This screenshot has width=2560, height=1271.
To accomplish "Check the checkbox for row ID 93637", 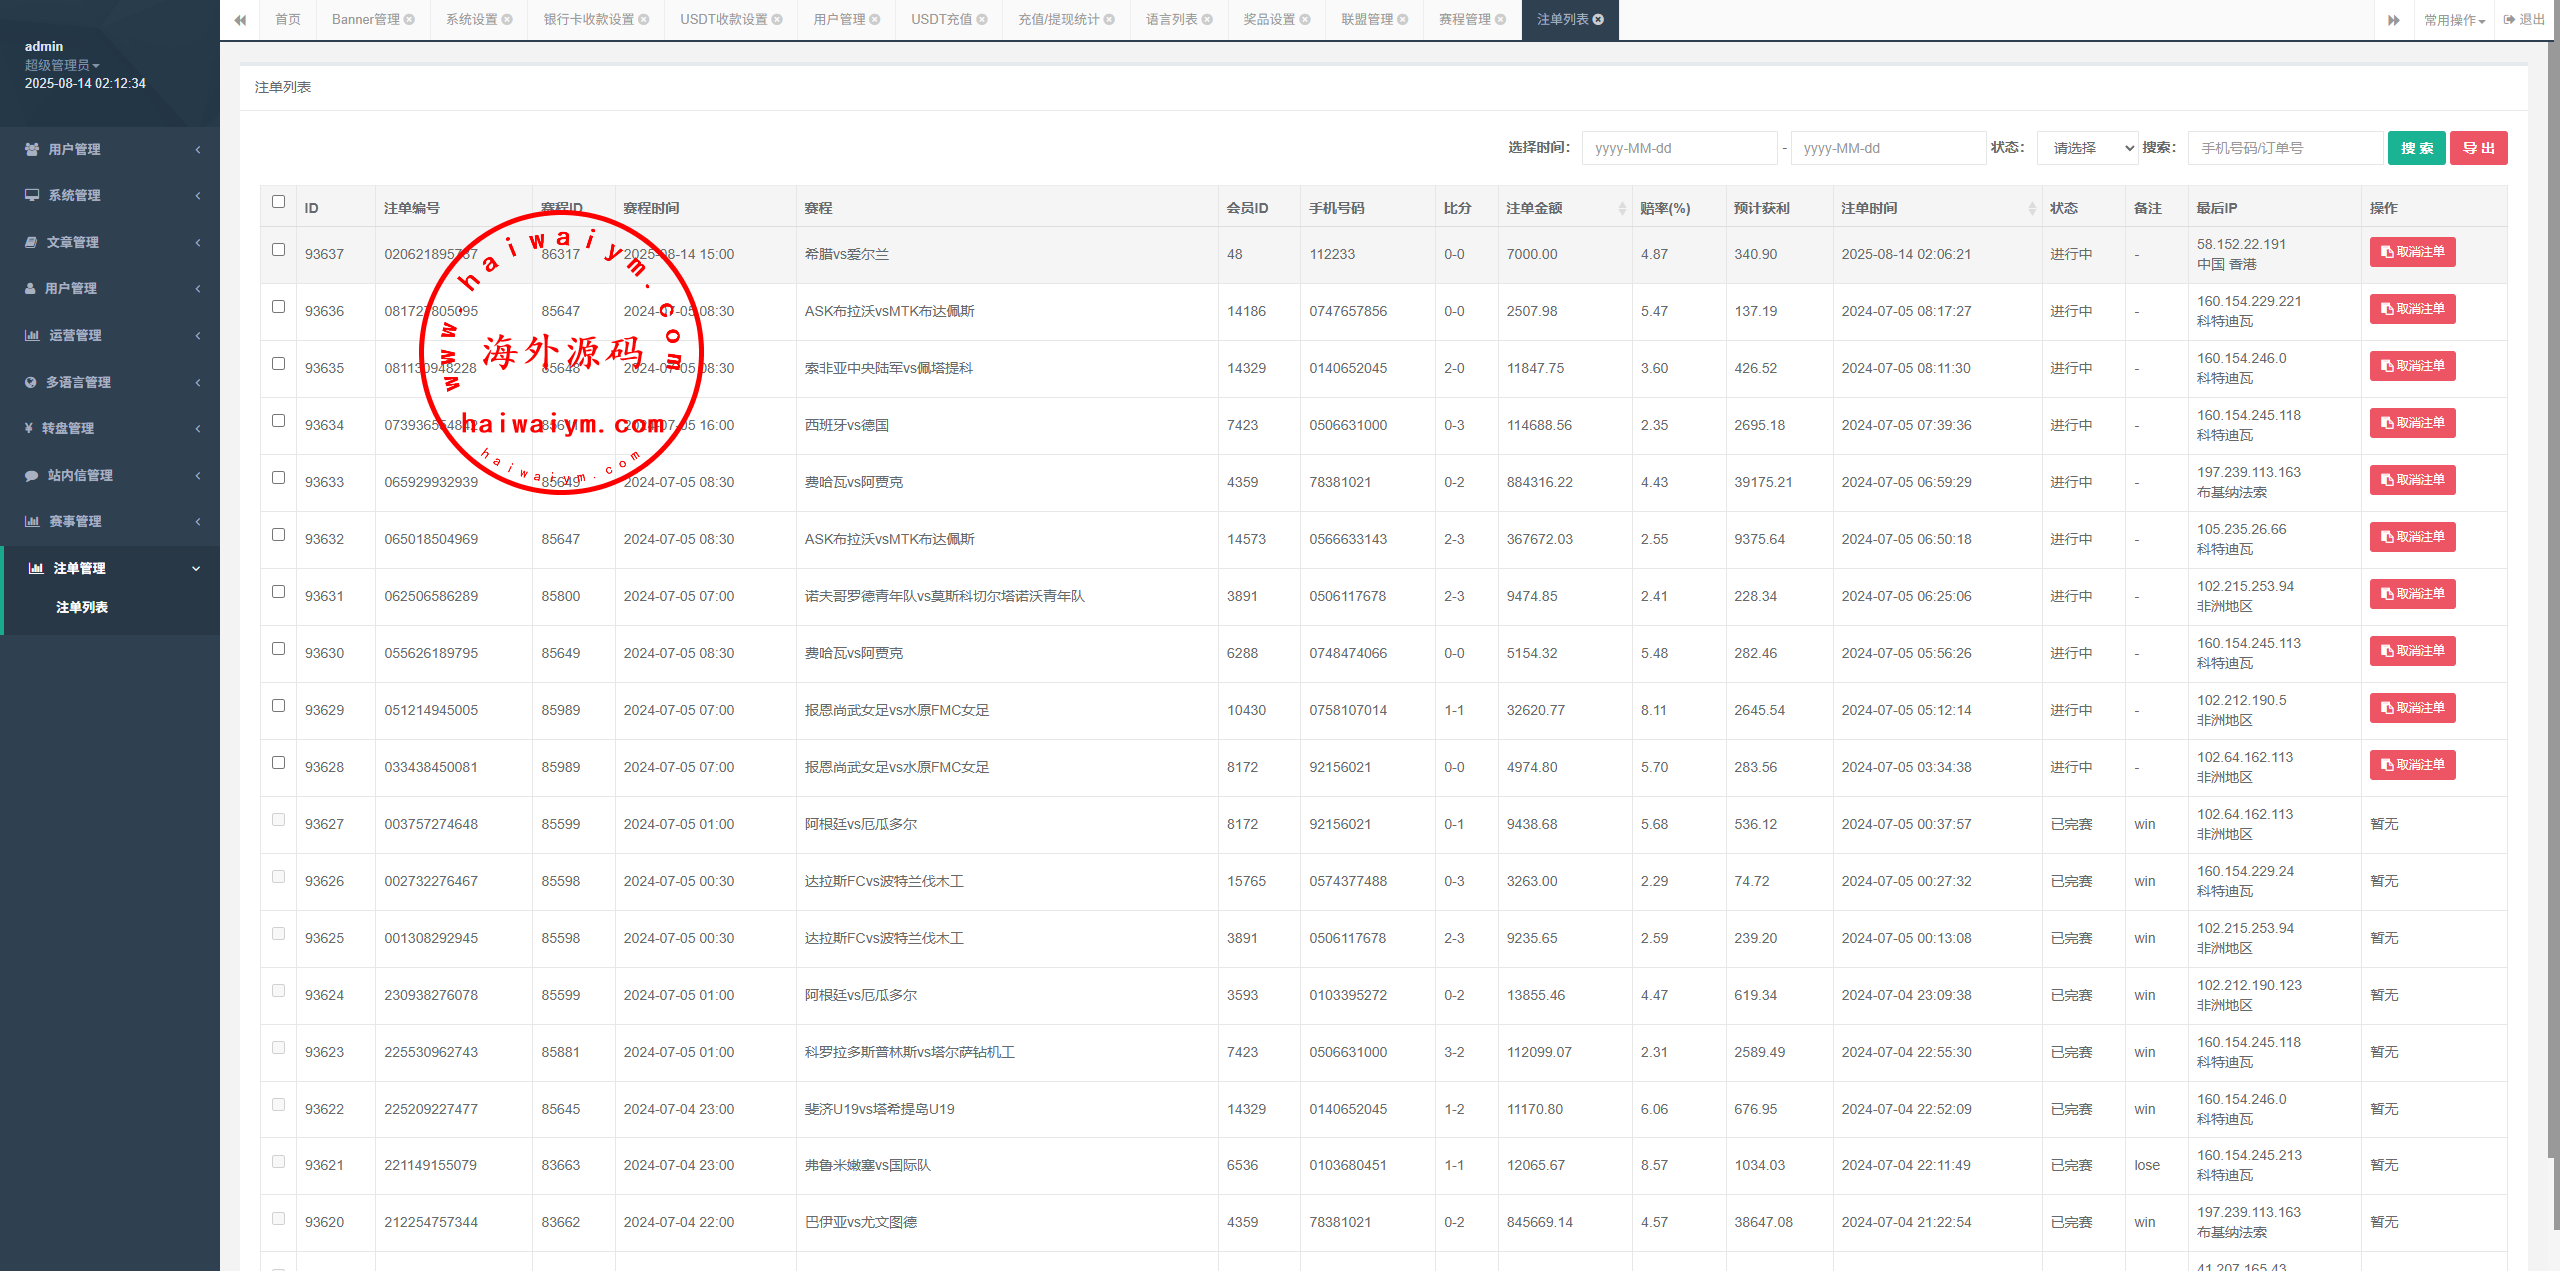I will pyautogui.click(x=279, y=250).
